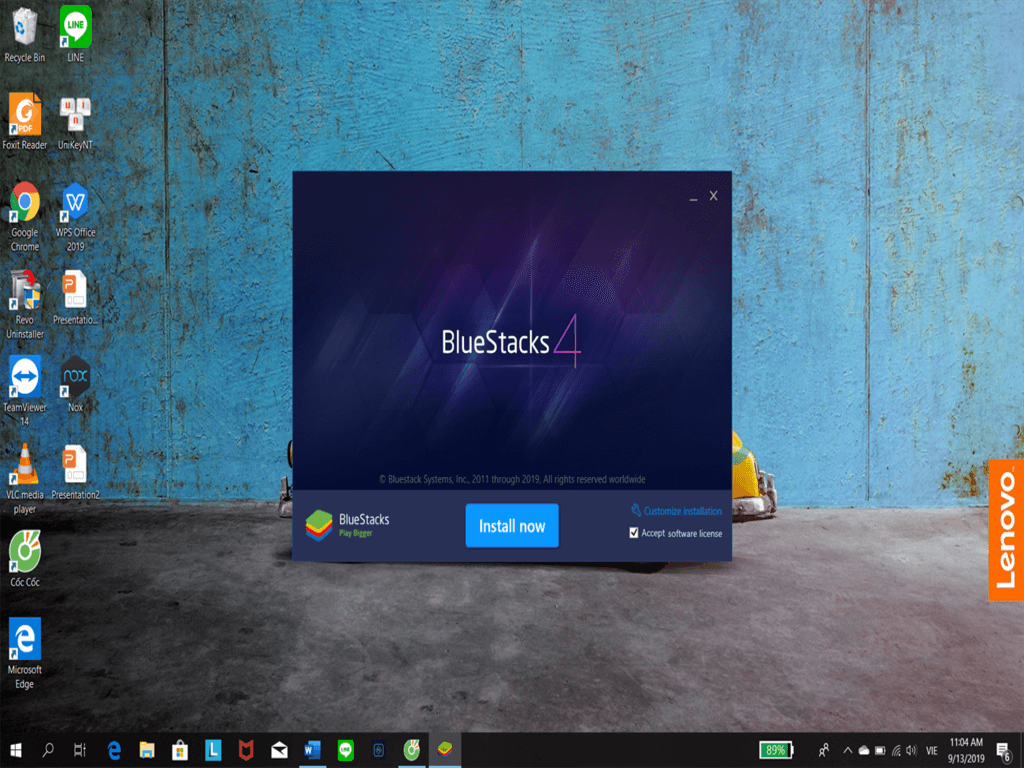1024x768 pixels.
Task: Uncheck Accept software license checkbox
Action: pos(634,533)
